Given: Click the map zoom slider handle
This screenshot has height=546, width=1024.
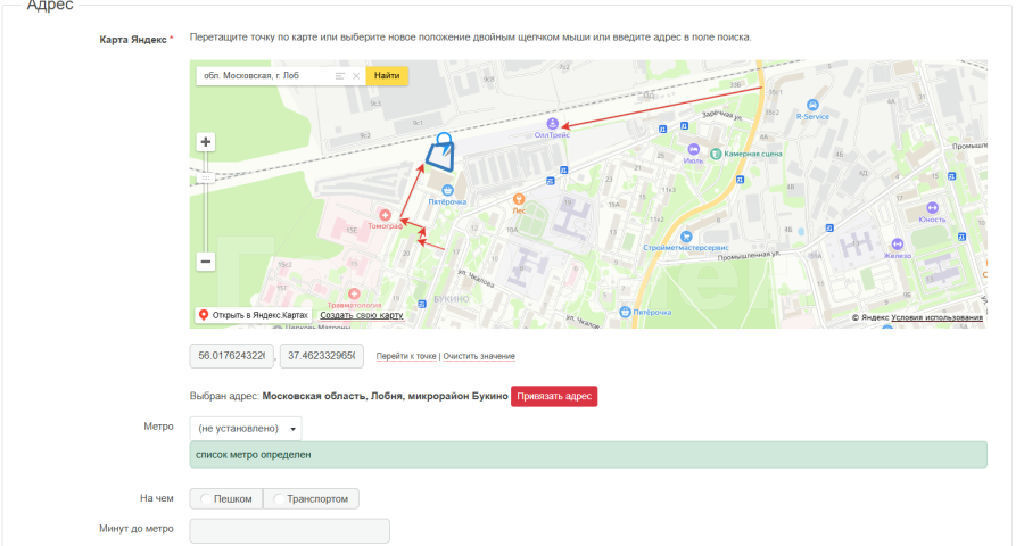Looking at the screenshot, I should point(205,177).
